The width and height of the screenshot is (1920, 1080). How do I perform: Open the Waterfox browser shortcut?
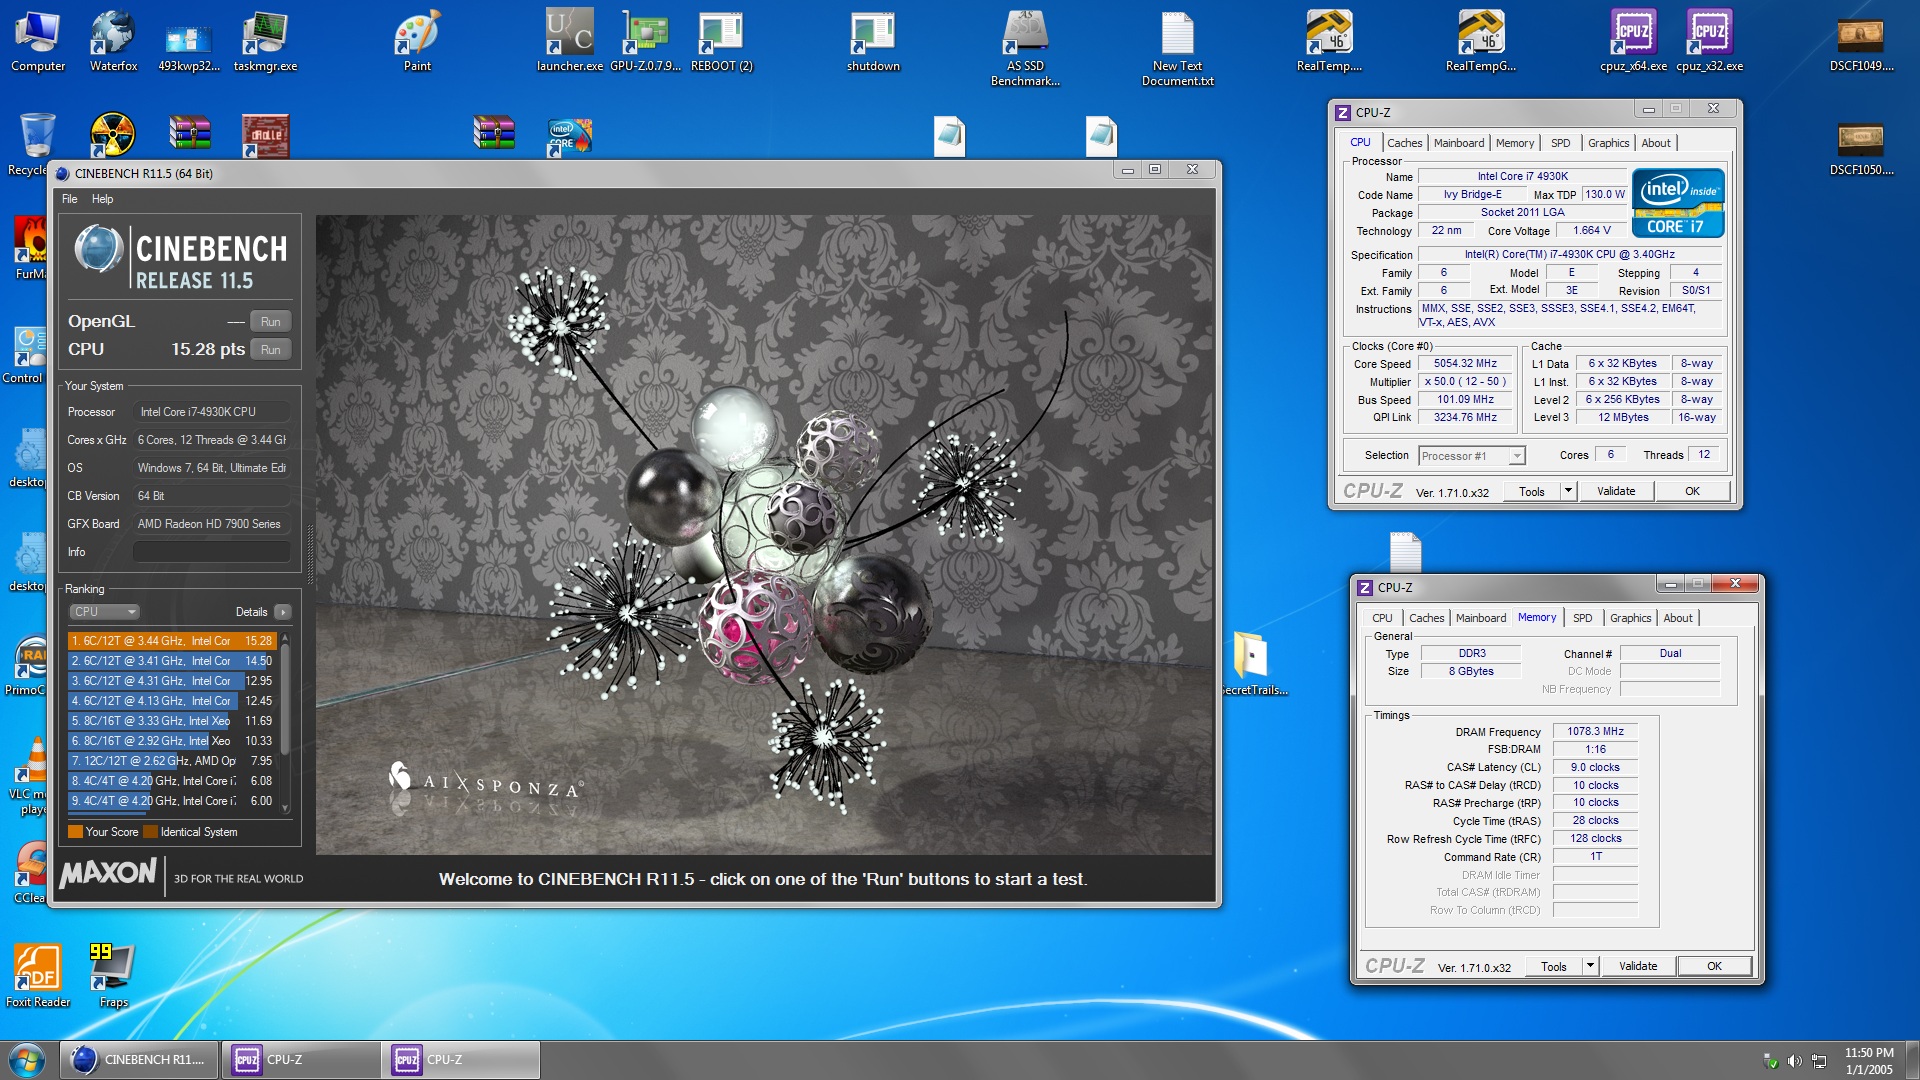coord(113,42)
